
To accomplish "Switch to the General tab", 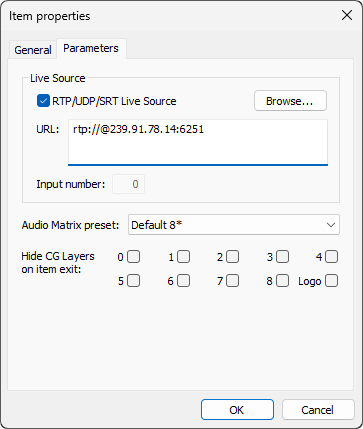I will pyautogui.click(x=33, y=50).
